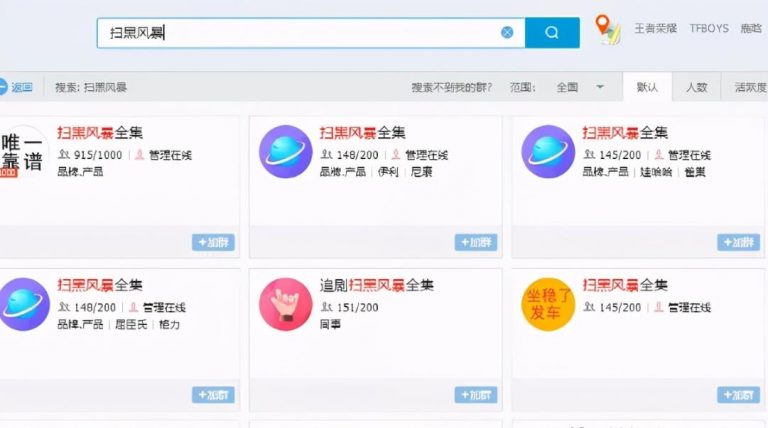Click the map location pin icon
Image resolution: width=768 pixels, height=428 pixels.
point(607,29)
